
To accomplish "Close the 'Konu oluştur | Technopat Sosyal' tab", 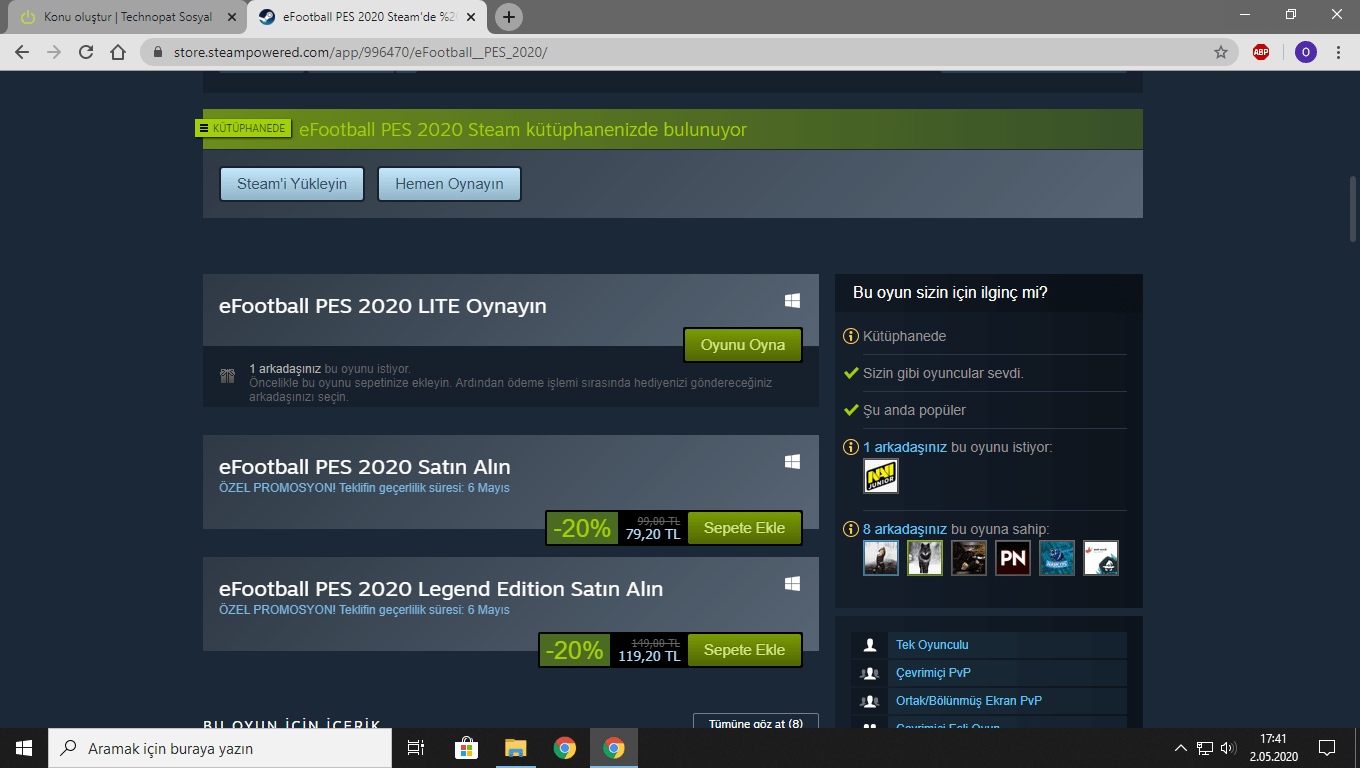I will [x=232, y=17].
